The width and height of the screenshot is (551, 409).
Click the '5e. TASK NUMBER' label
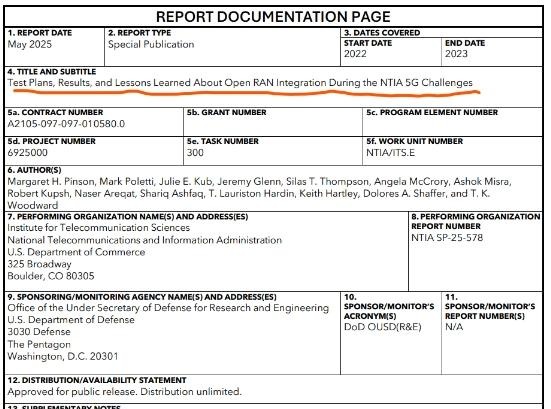pyautogui.click(x=223, y=141)
